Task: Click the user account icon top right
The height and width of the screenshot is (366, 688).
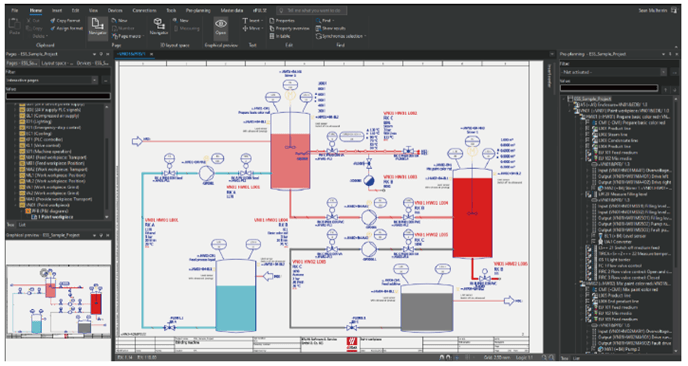Action: tap(674, 10)
